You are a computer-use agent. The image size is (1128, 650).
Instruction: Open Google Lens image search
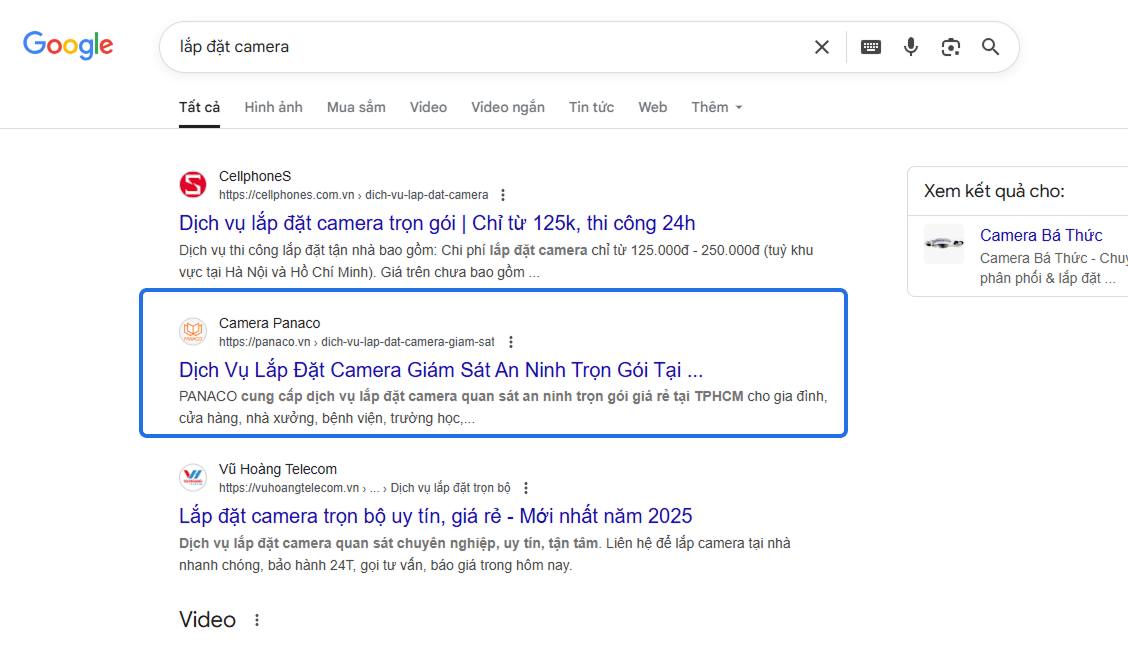[950, 47]
